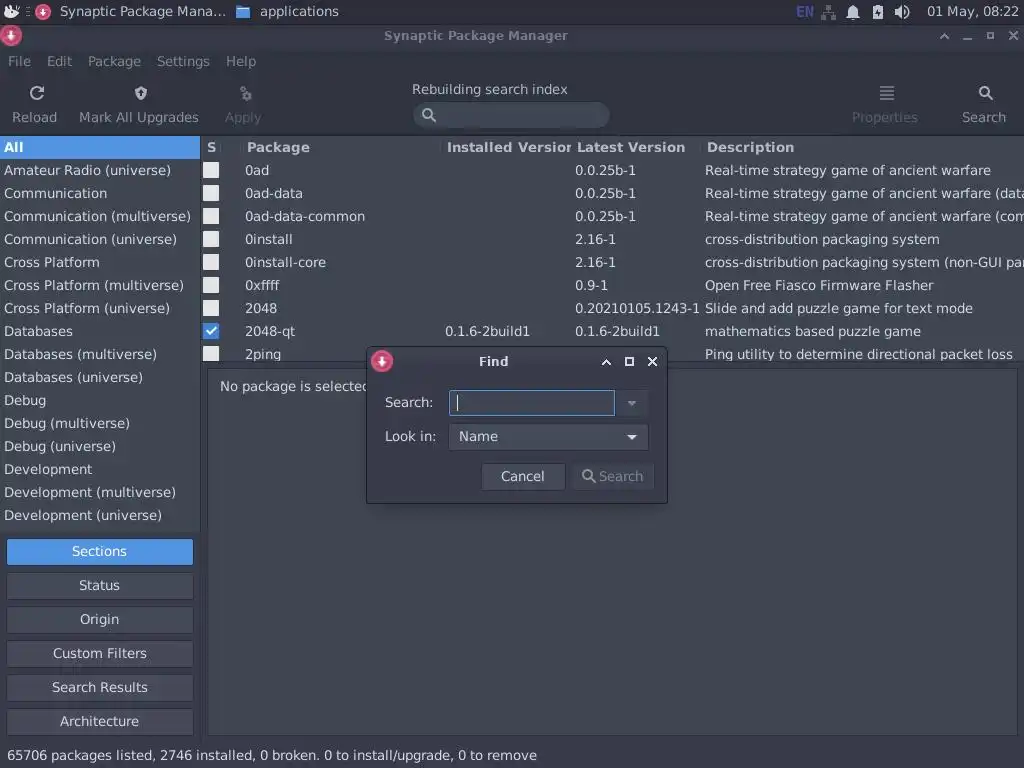Open the notifications bell icon

853,12
